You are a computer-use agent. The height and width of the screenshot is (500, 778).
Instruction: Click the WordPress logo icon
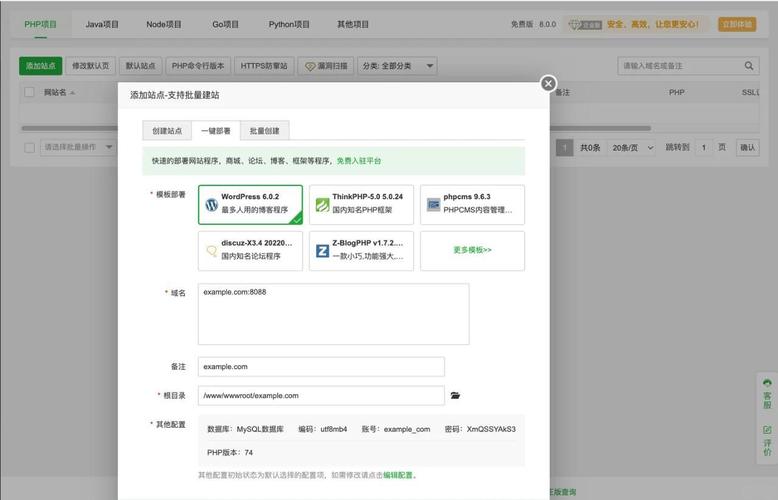click(212, 204)
